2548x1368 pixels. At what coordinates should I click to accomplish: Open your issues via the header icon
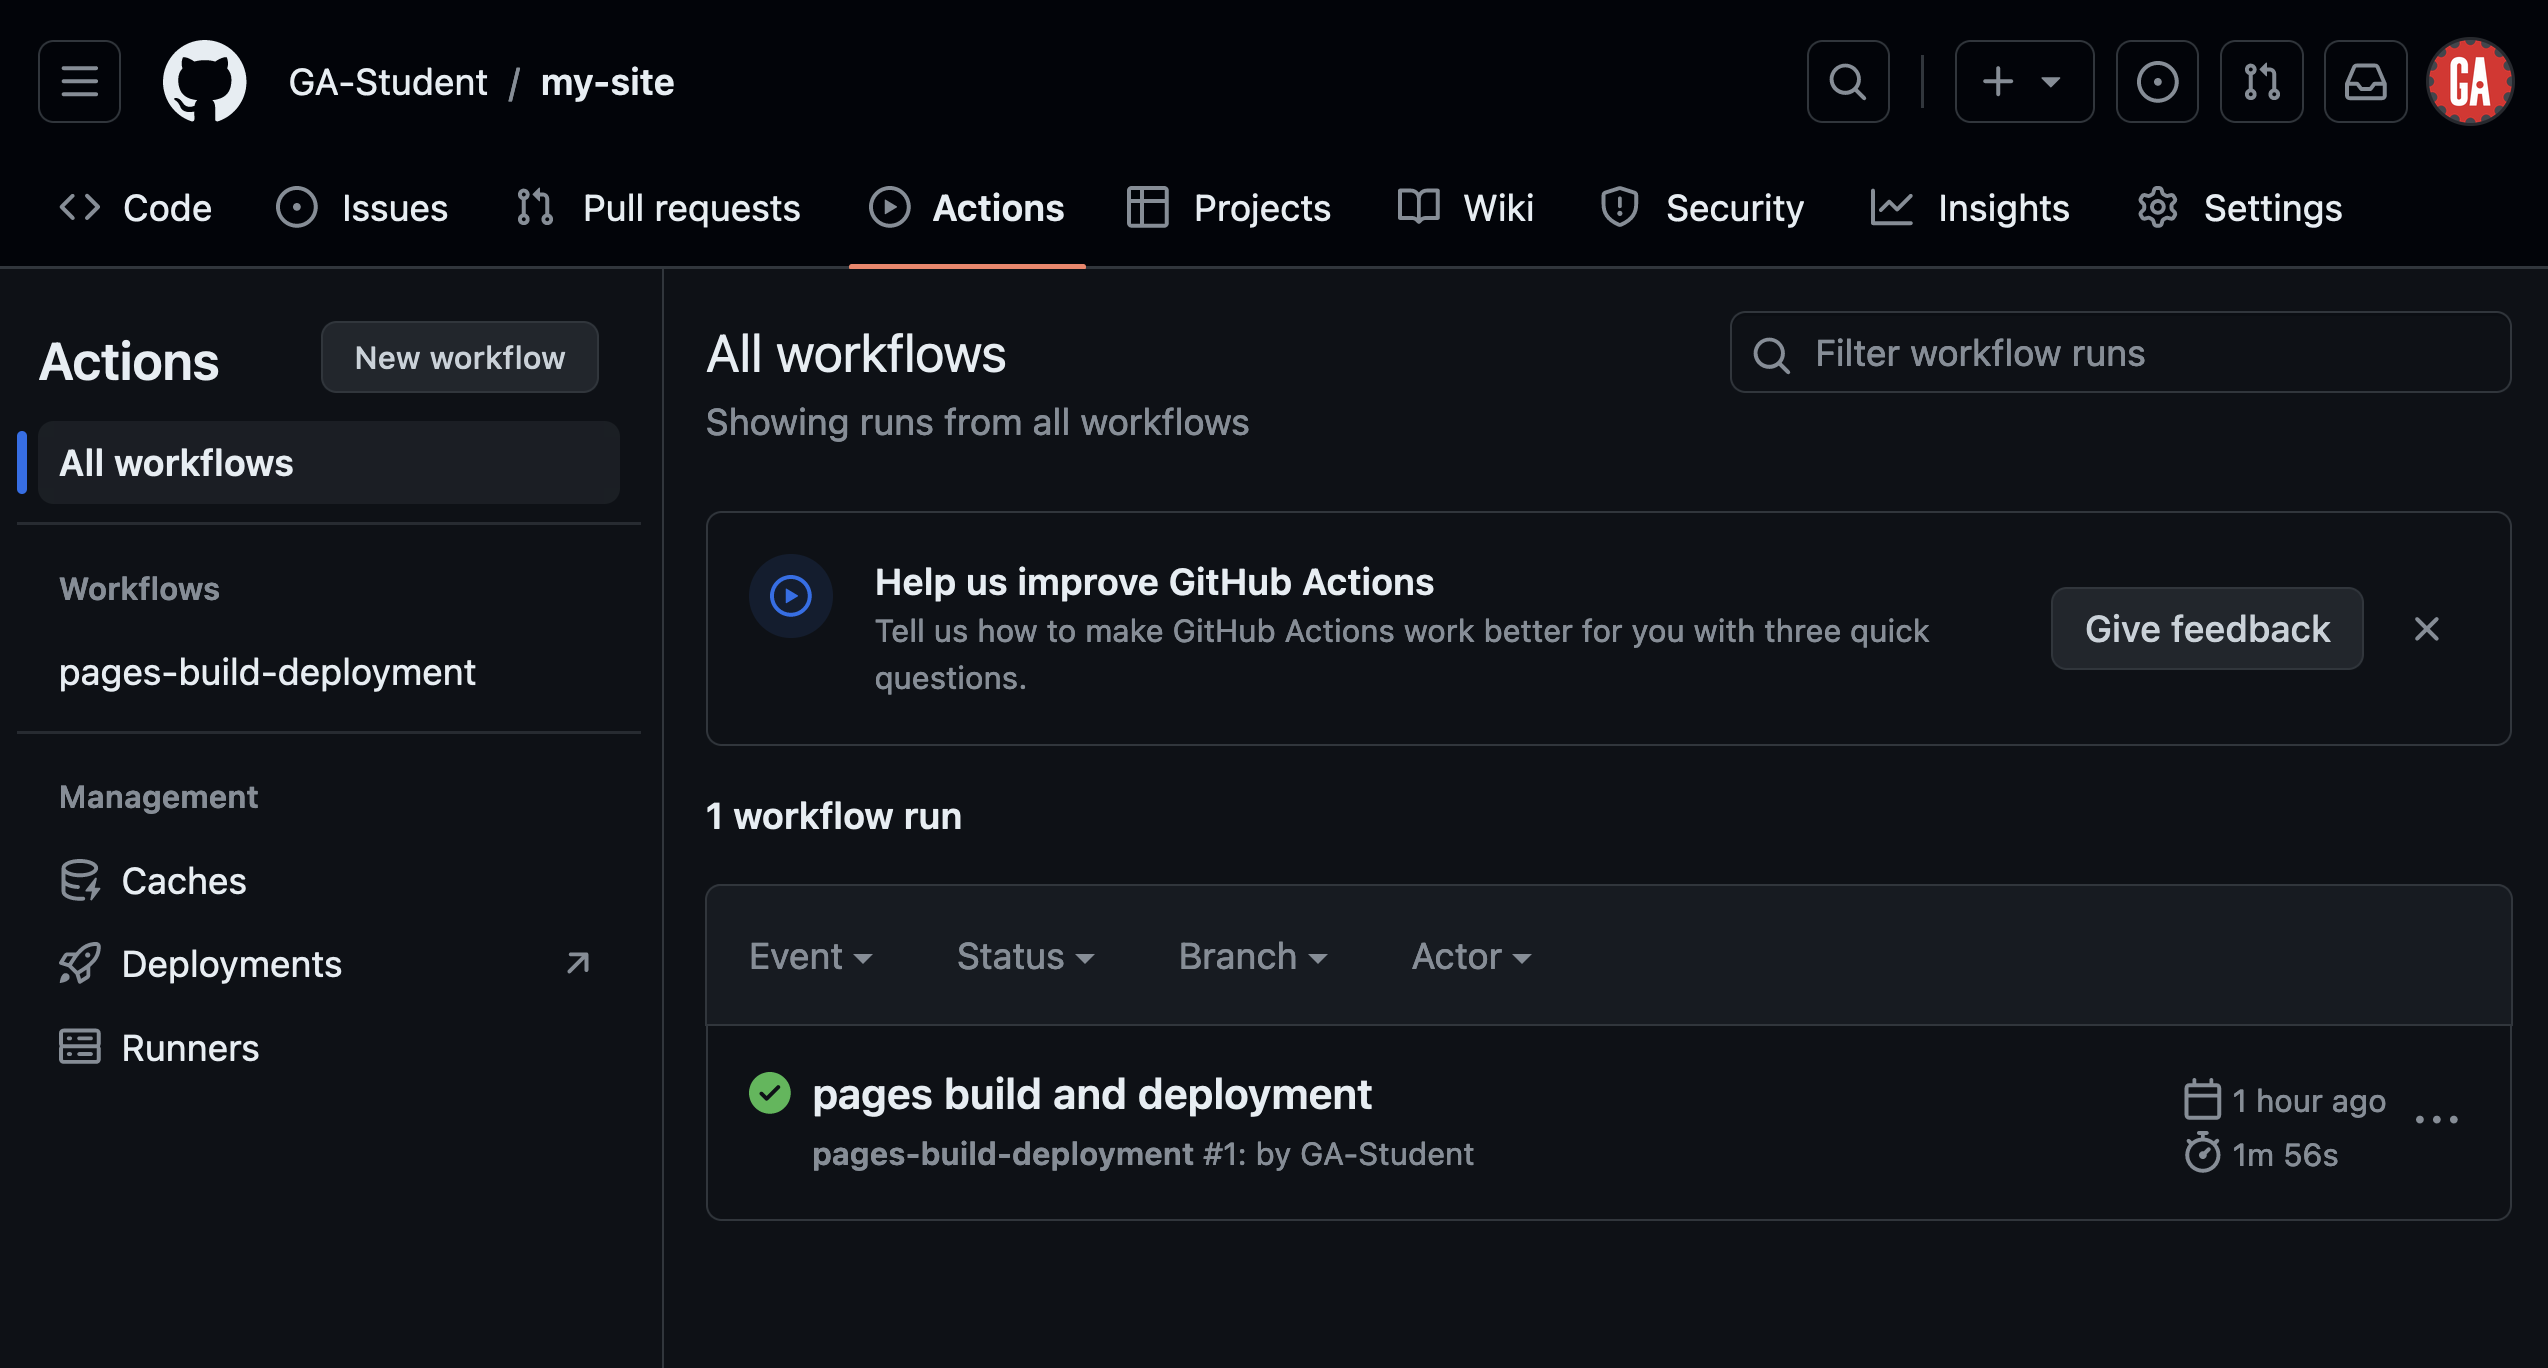2157,81
